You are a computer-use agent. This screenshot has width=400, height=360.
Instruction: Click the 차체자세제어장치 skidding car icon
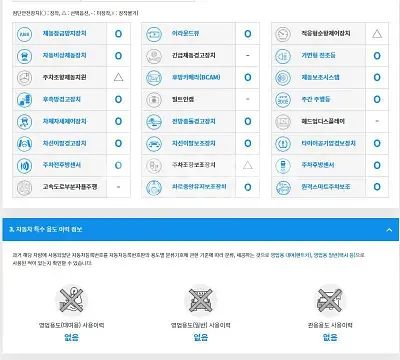point(24,122)
